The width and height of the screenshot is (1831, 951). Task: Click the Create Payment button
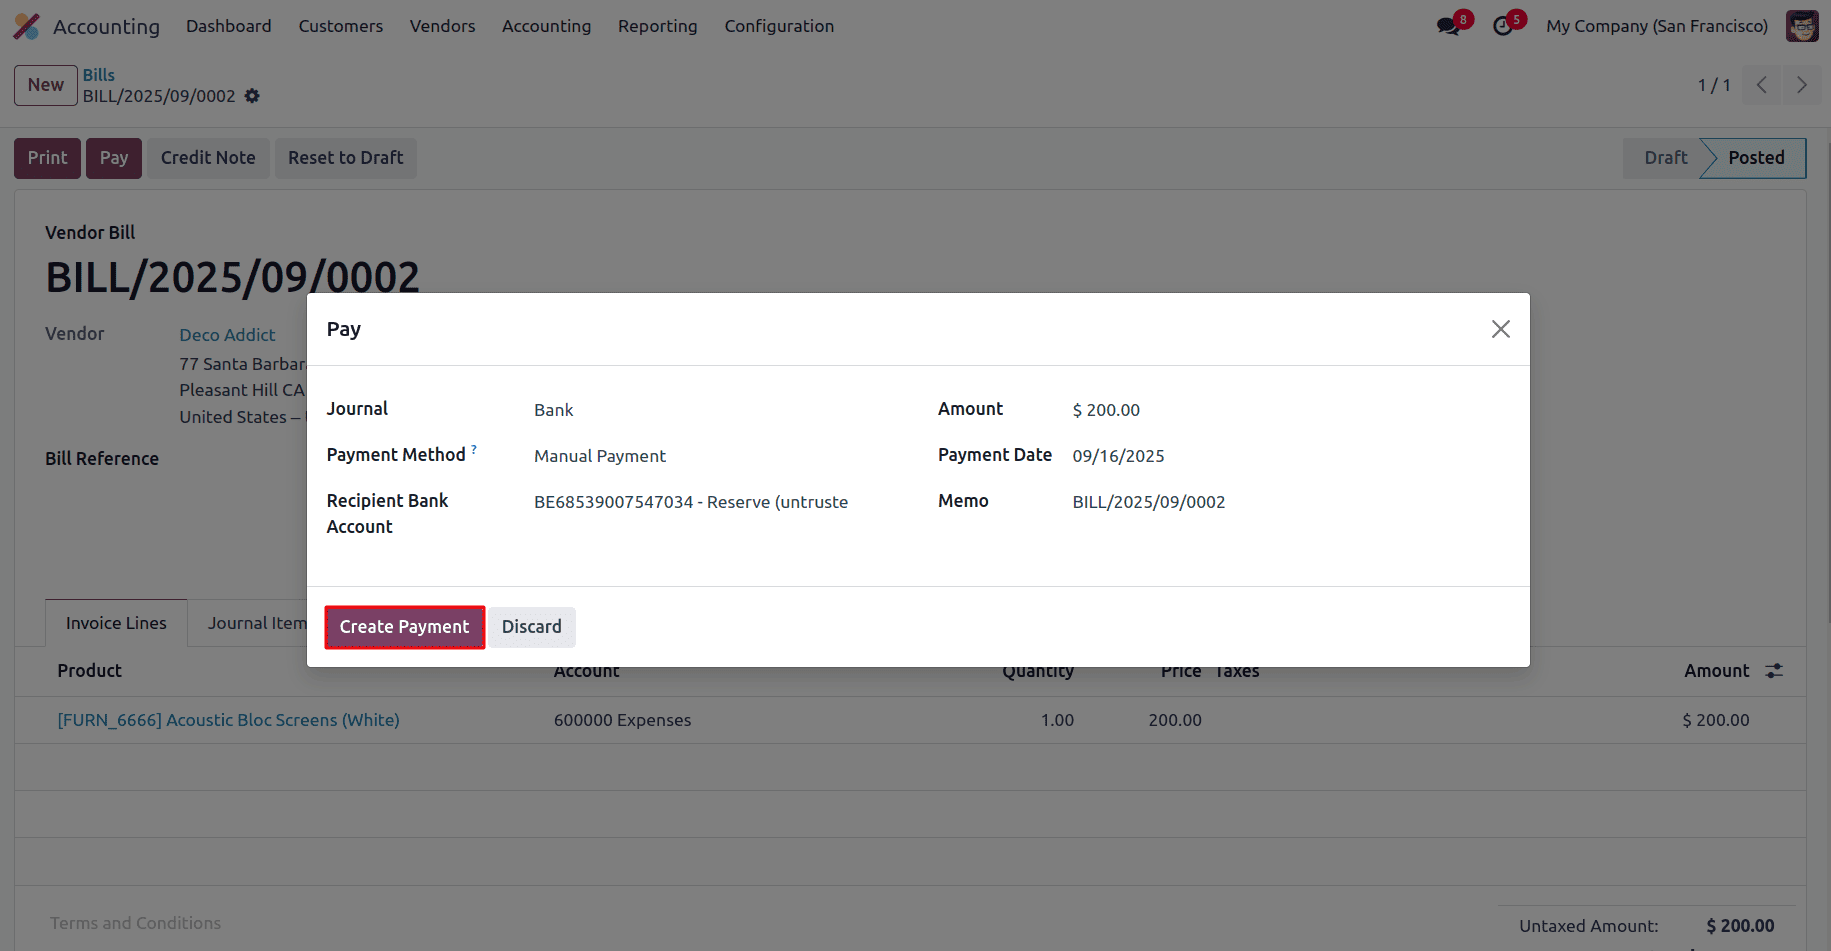[x=404, y=627]
